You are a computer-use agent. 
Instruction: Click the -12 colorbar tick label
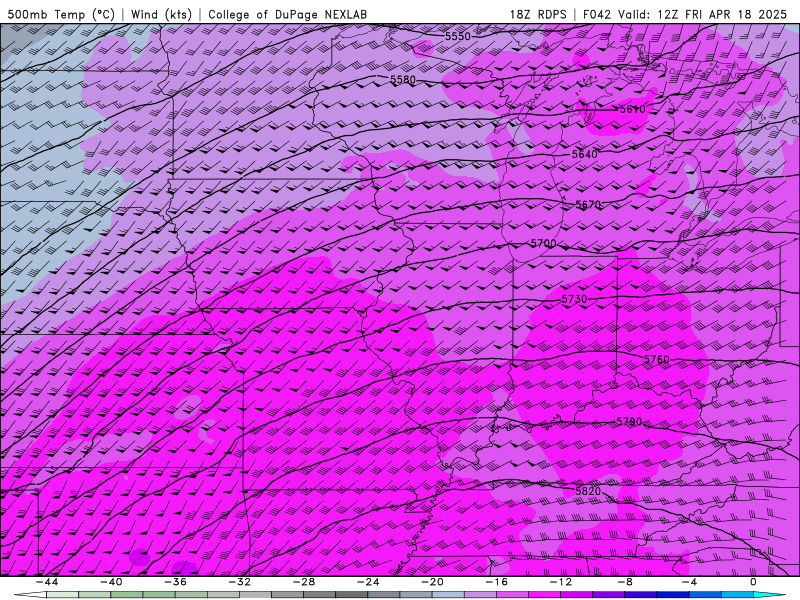pos(561,582)
